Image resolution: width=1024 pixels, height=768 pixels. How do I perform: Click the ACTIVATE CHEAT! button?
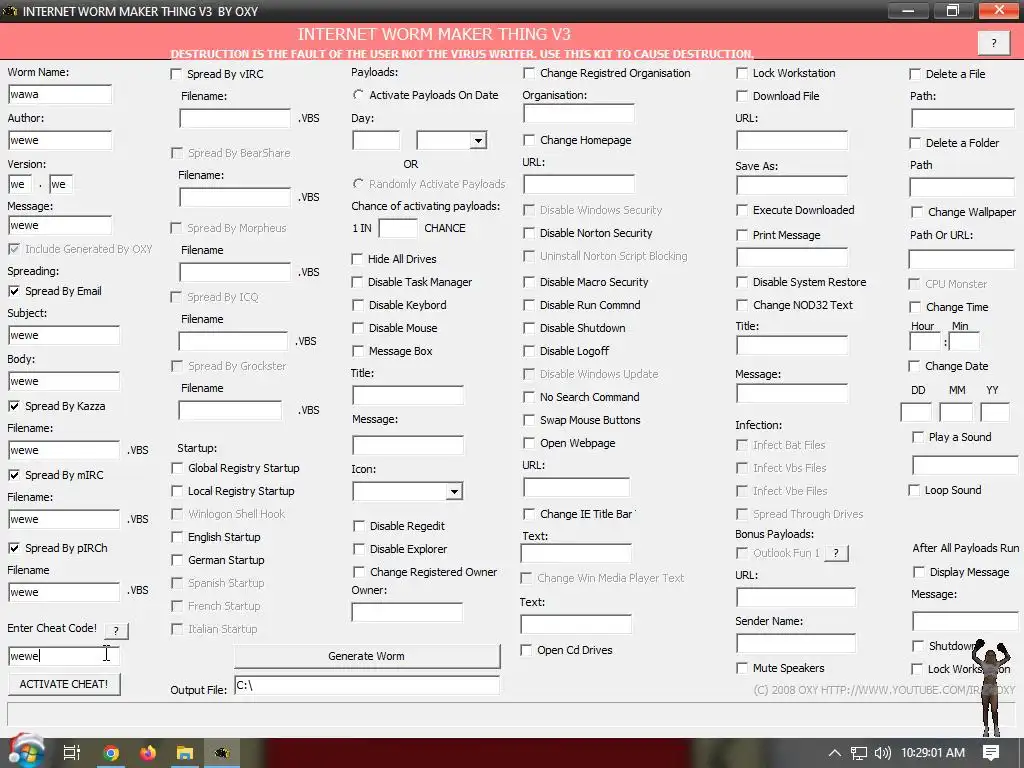[64, 684]
